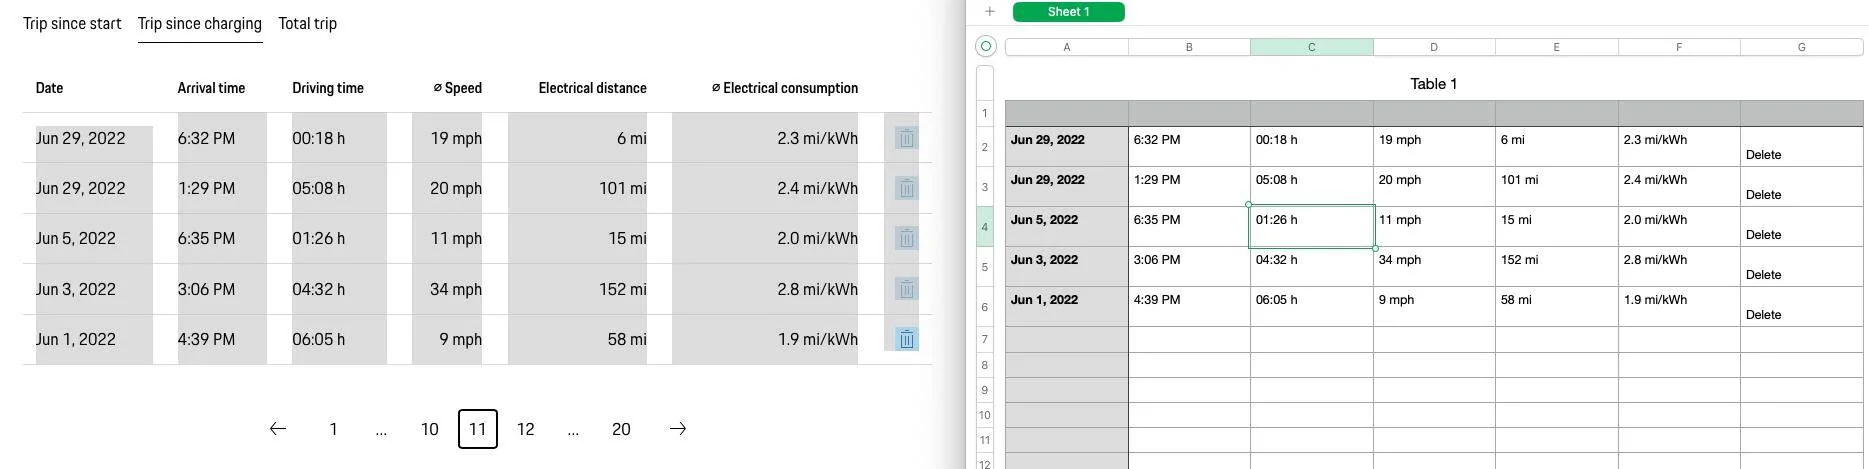Click 06:05 h driving time in trip table
The image size is (1869, 469).
point(318,339)
